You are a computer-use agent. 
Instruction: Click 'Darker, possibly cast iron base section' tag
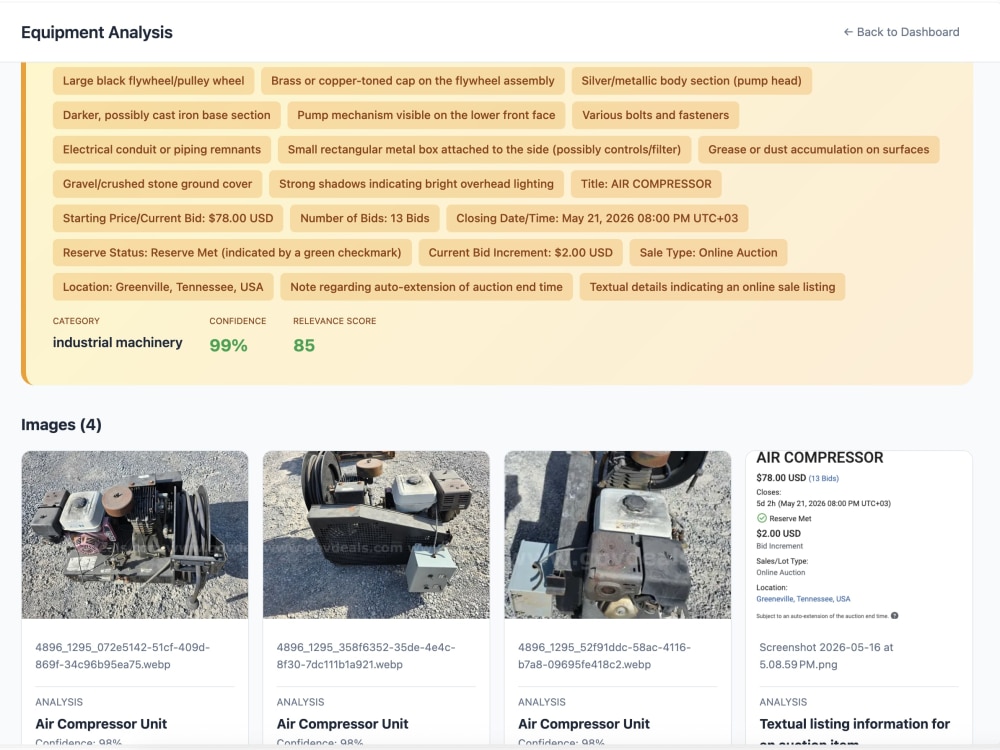(x=166, y=115)
